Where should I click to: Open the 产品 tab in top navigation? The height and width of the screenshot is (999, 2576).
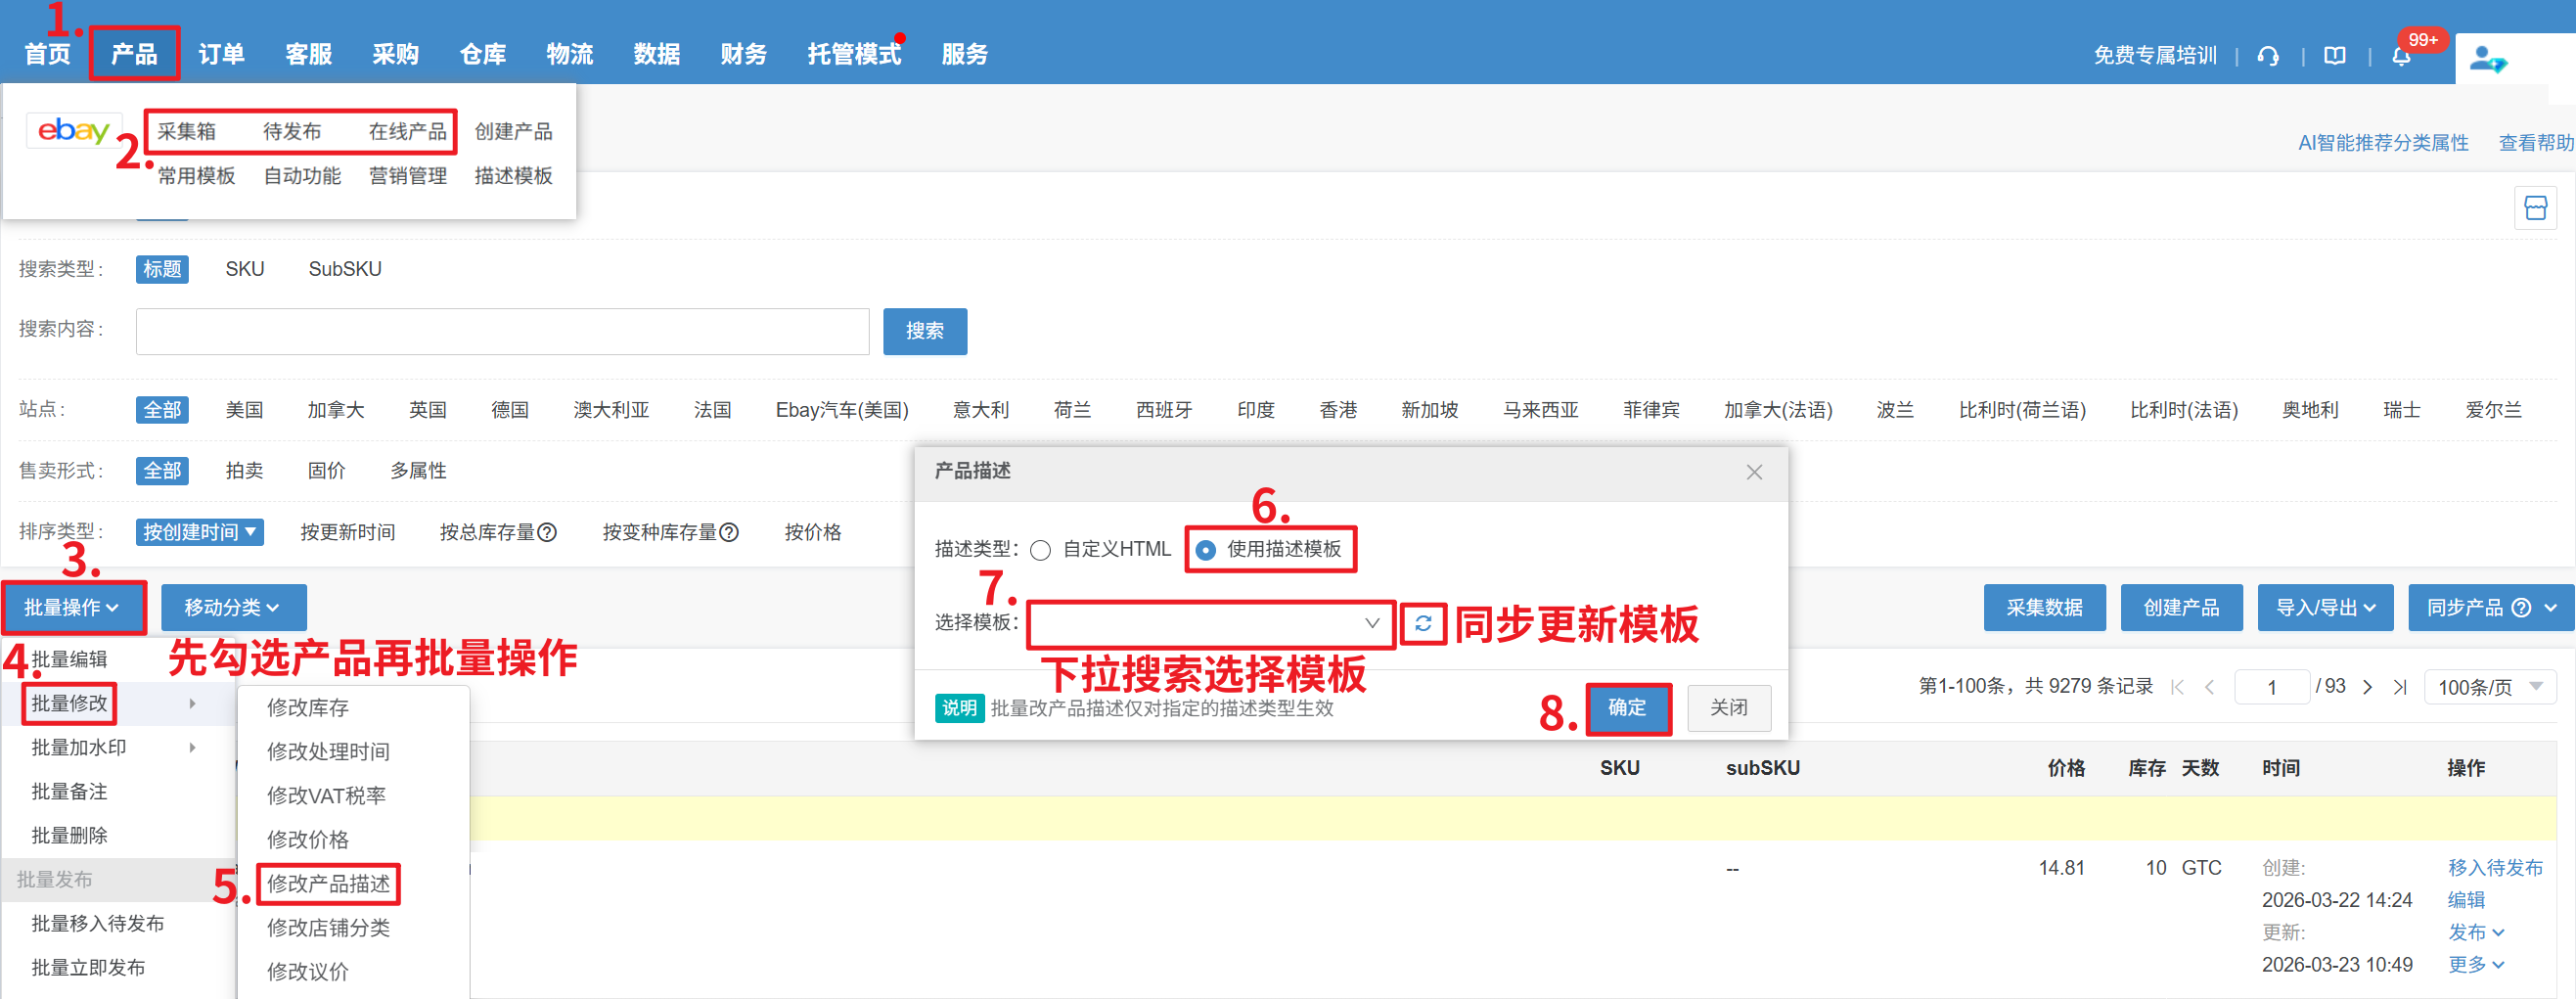pyautogui.click(x=134, y=54)
